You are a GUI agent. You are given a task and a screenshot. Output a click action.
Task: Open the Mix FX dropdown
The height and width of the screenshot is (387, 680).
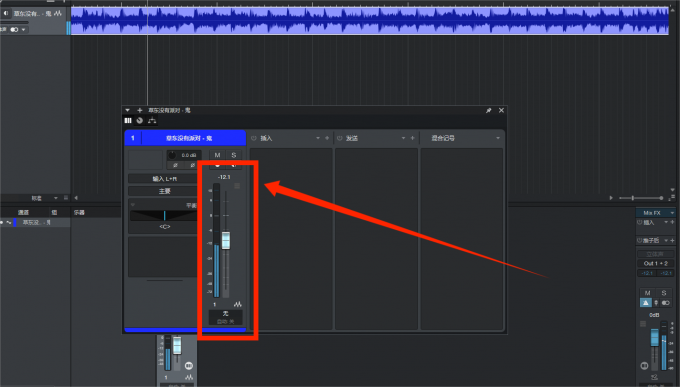point(655,213)
